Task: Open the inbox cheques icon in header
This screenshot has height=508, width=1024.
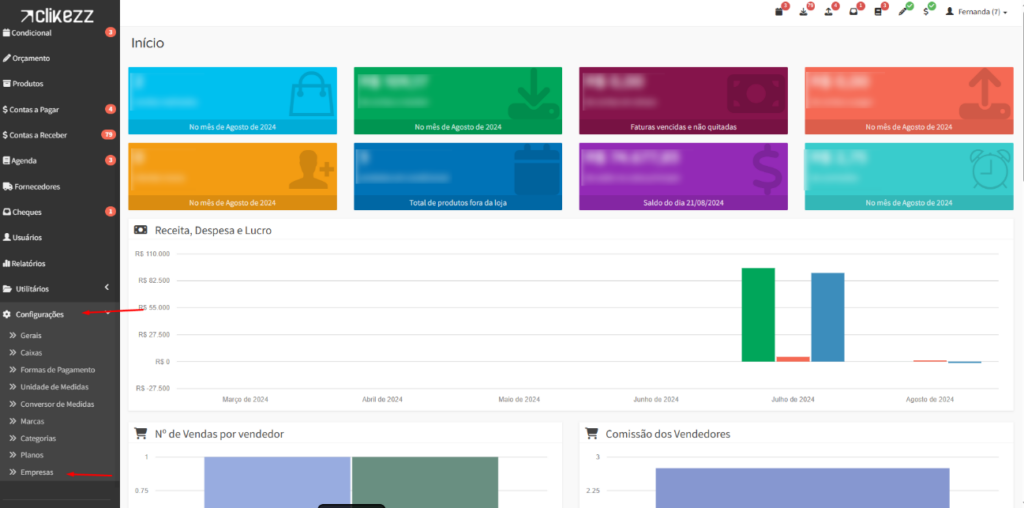Action: (x=853, y=12)
